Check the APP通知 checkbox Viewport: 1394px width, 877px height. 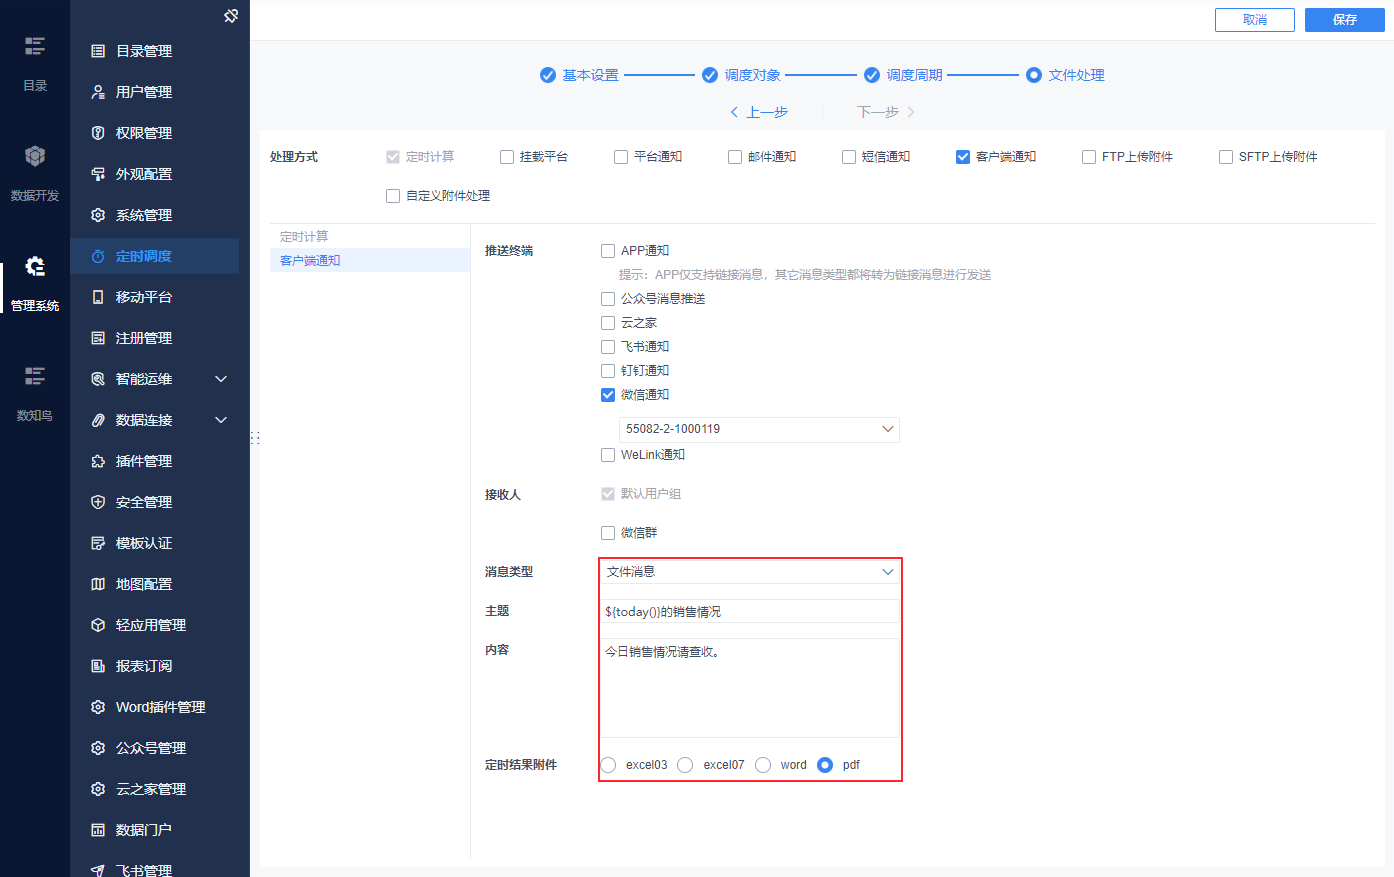[x=608, y=251]
